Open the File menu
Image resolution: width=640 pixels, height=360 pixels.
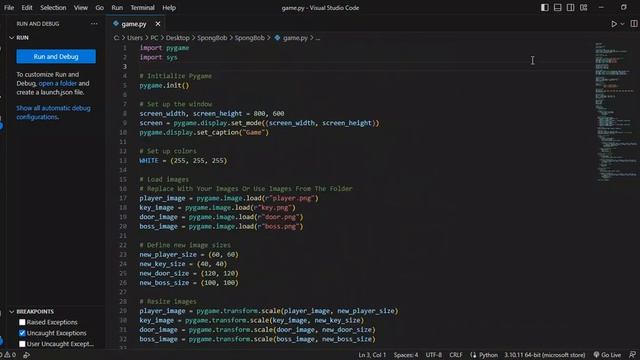[9, 8]
